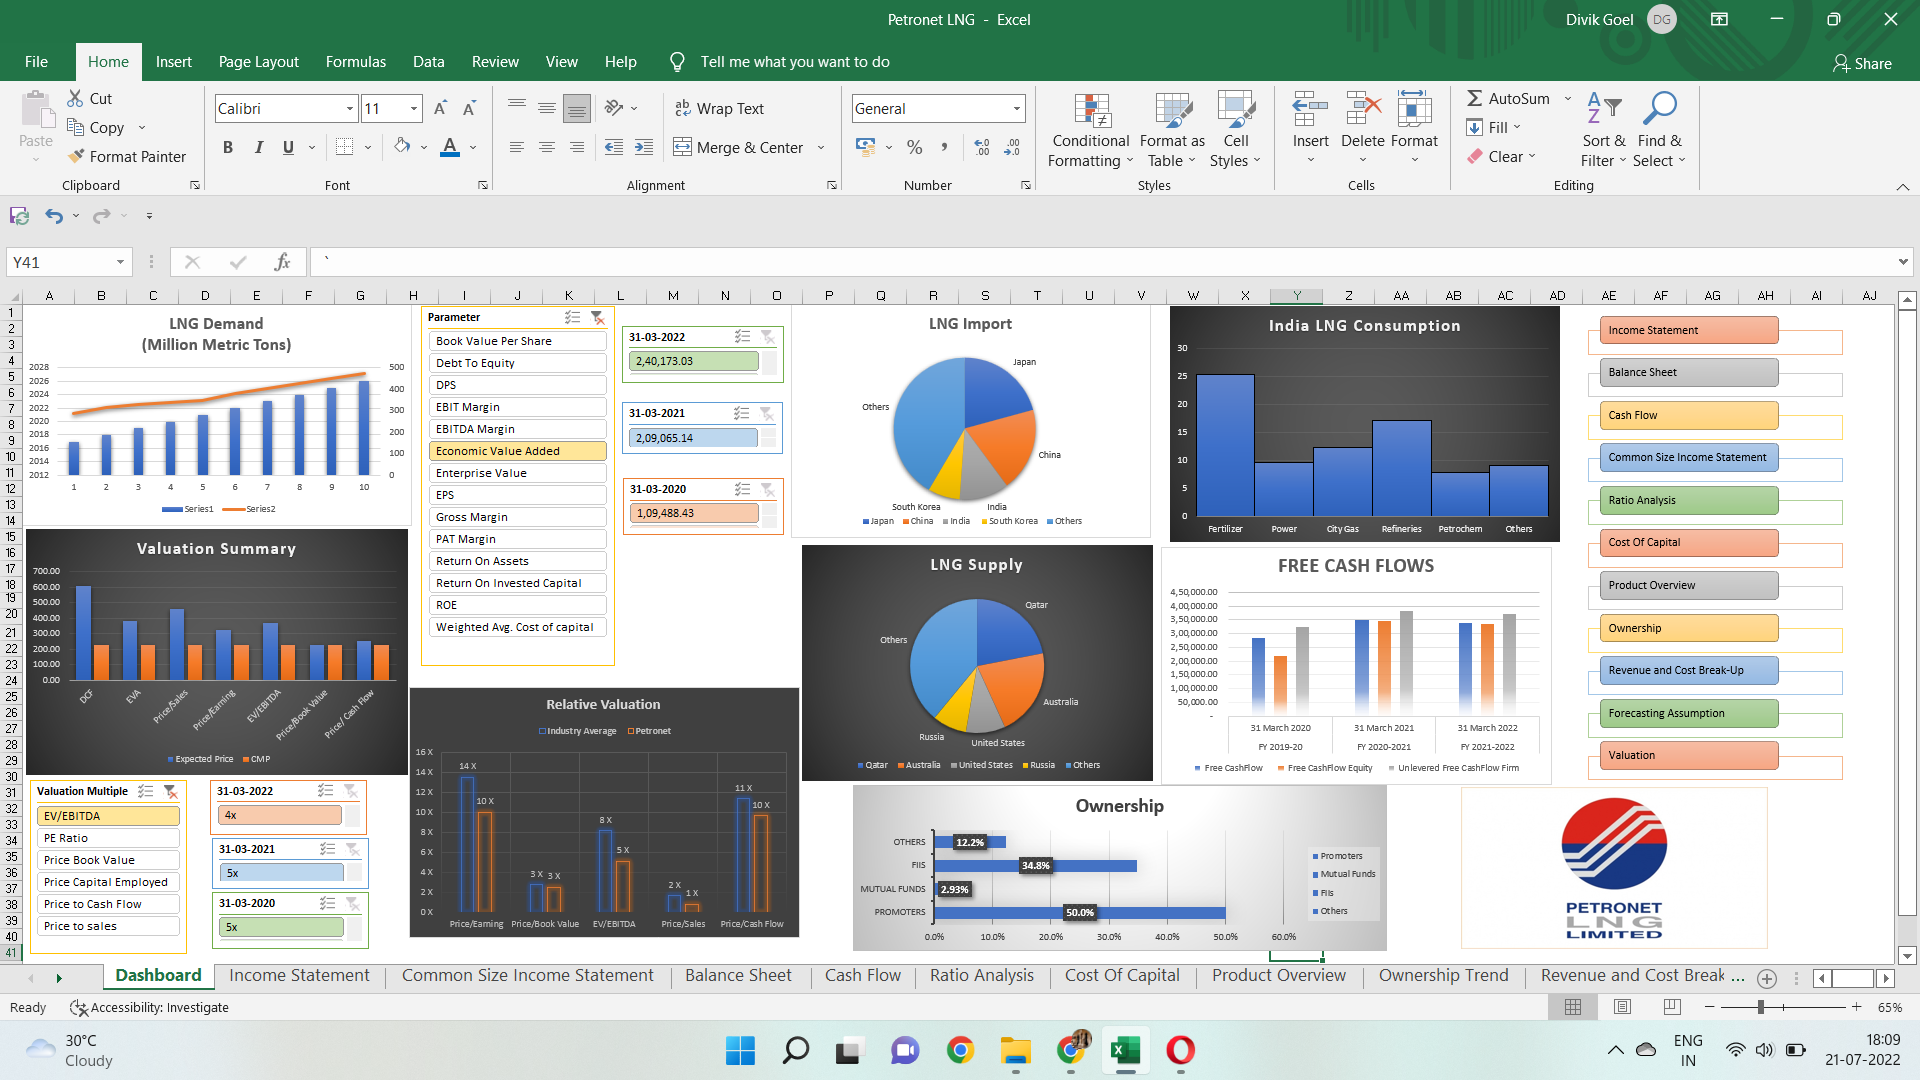This screenshot has width=1920, height=1080.
Task: Apply bold formatting
Action: pyautogui.click(x=228, y=147)
